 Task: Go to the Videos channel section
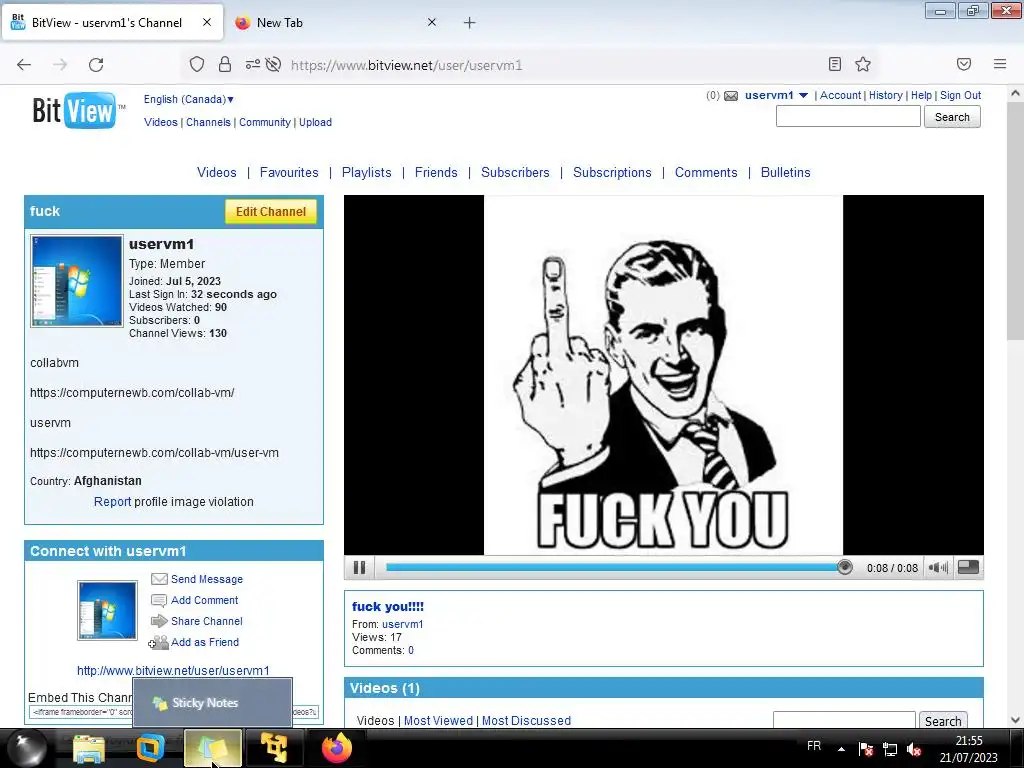(217, 172)
